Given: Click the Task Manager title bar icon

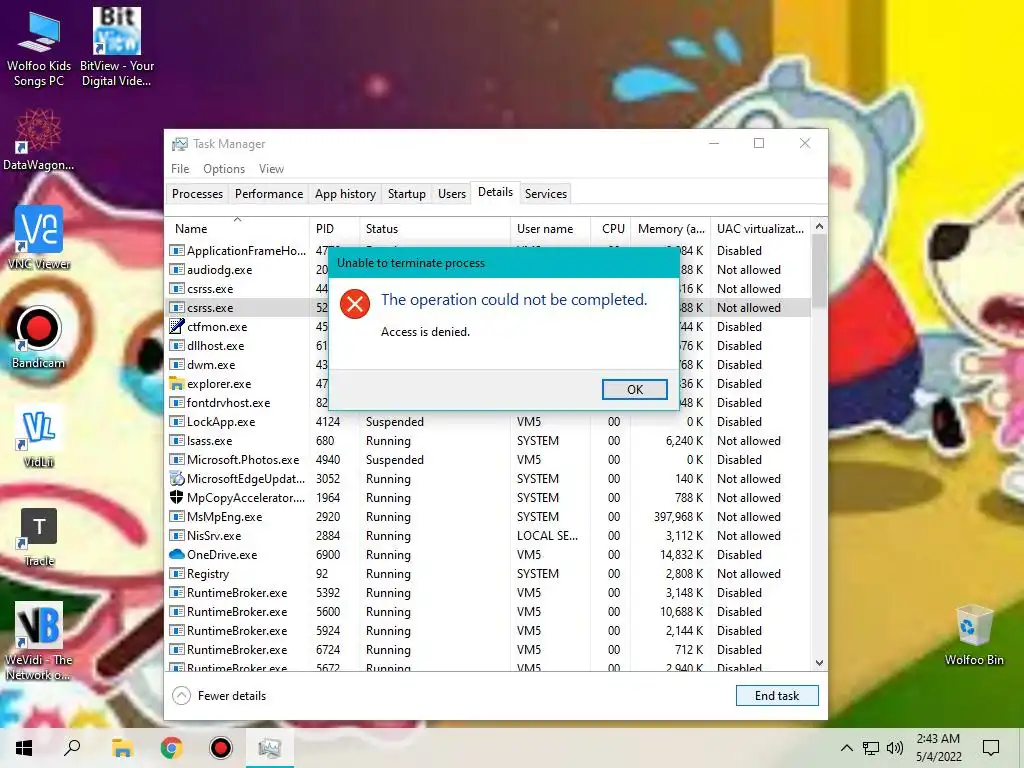Looking at the screenshot, I should pos(180,144).
